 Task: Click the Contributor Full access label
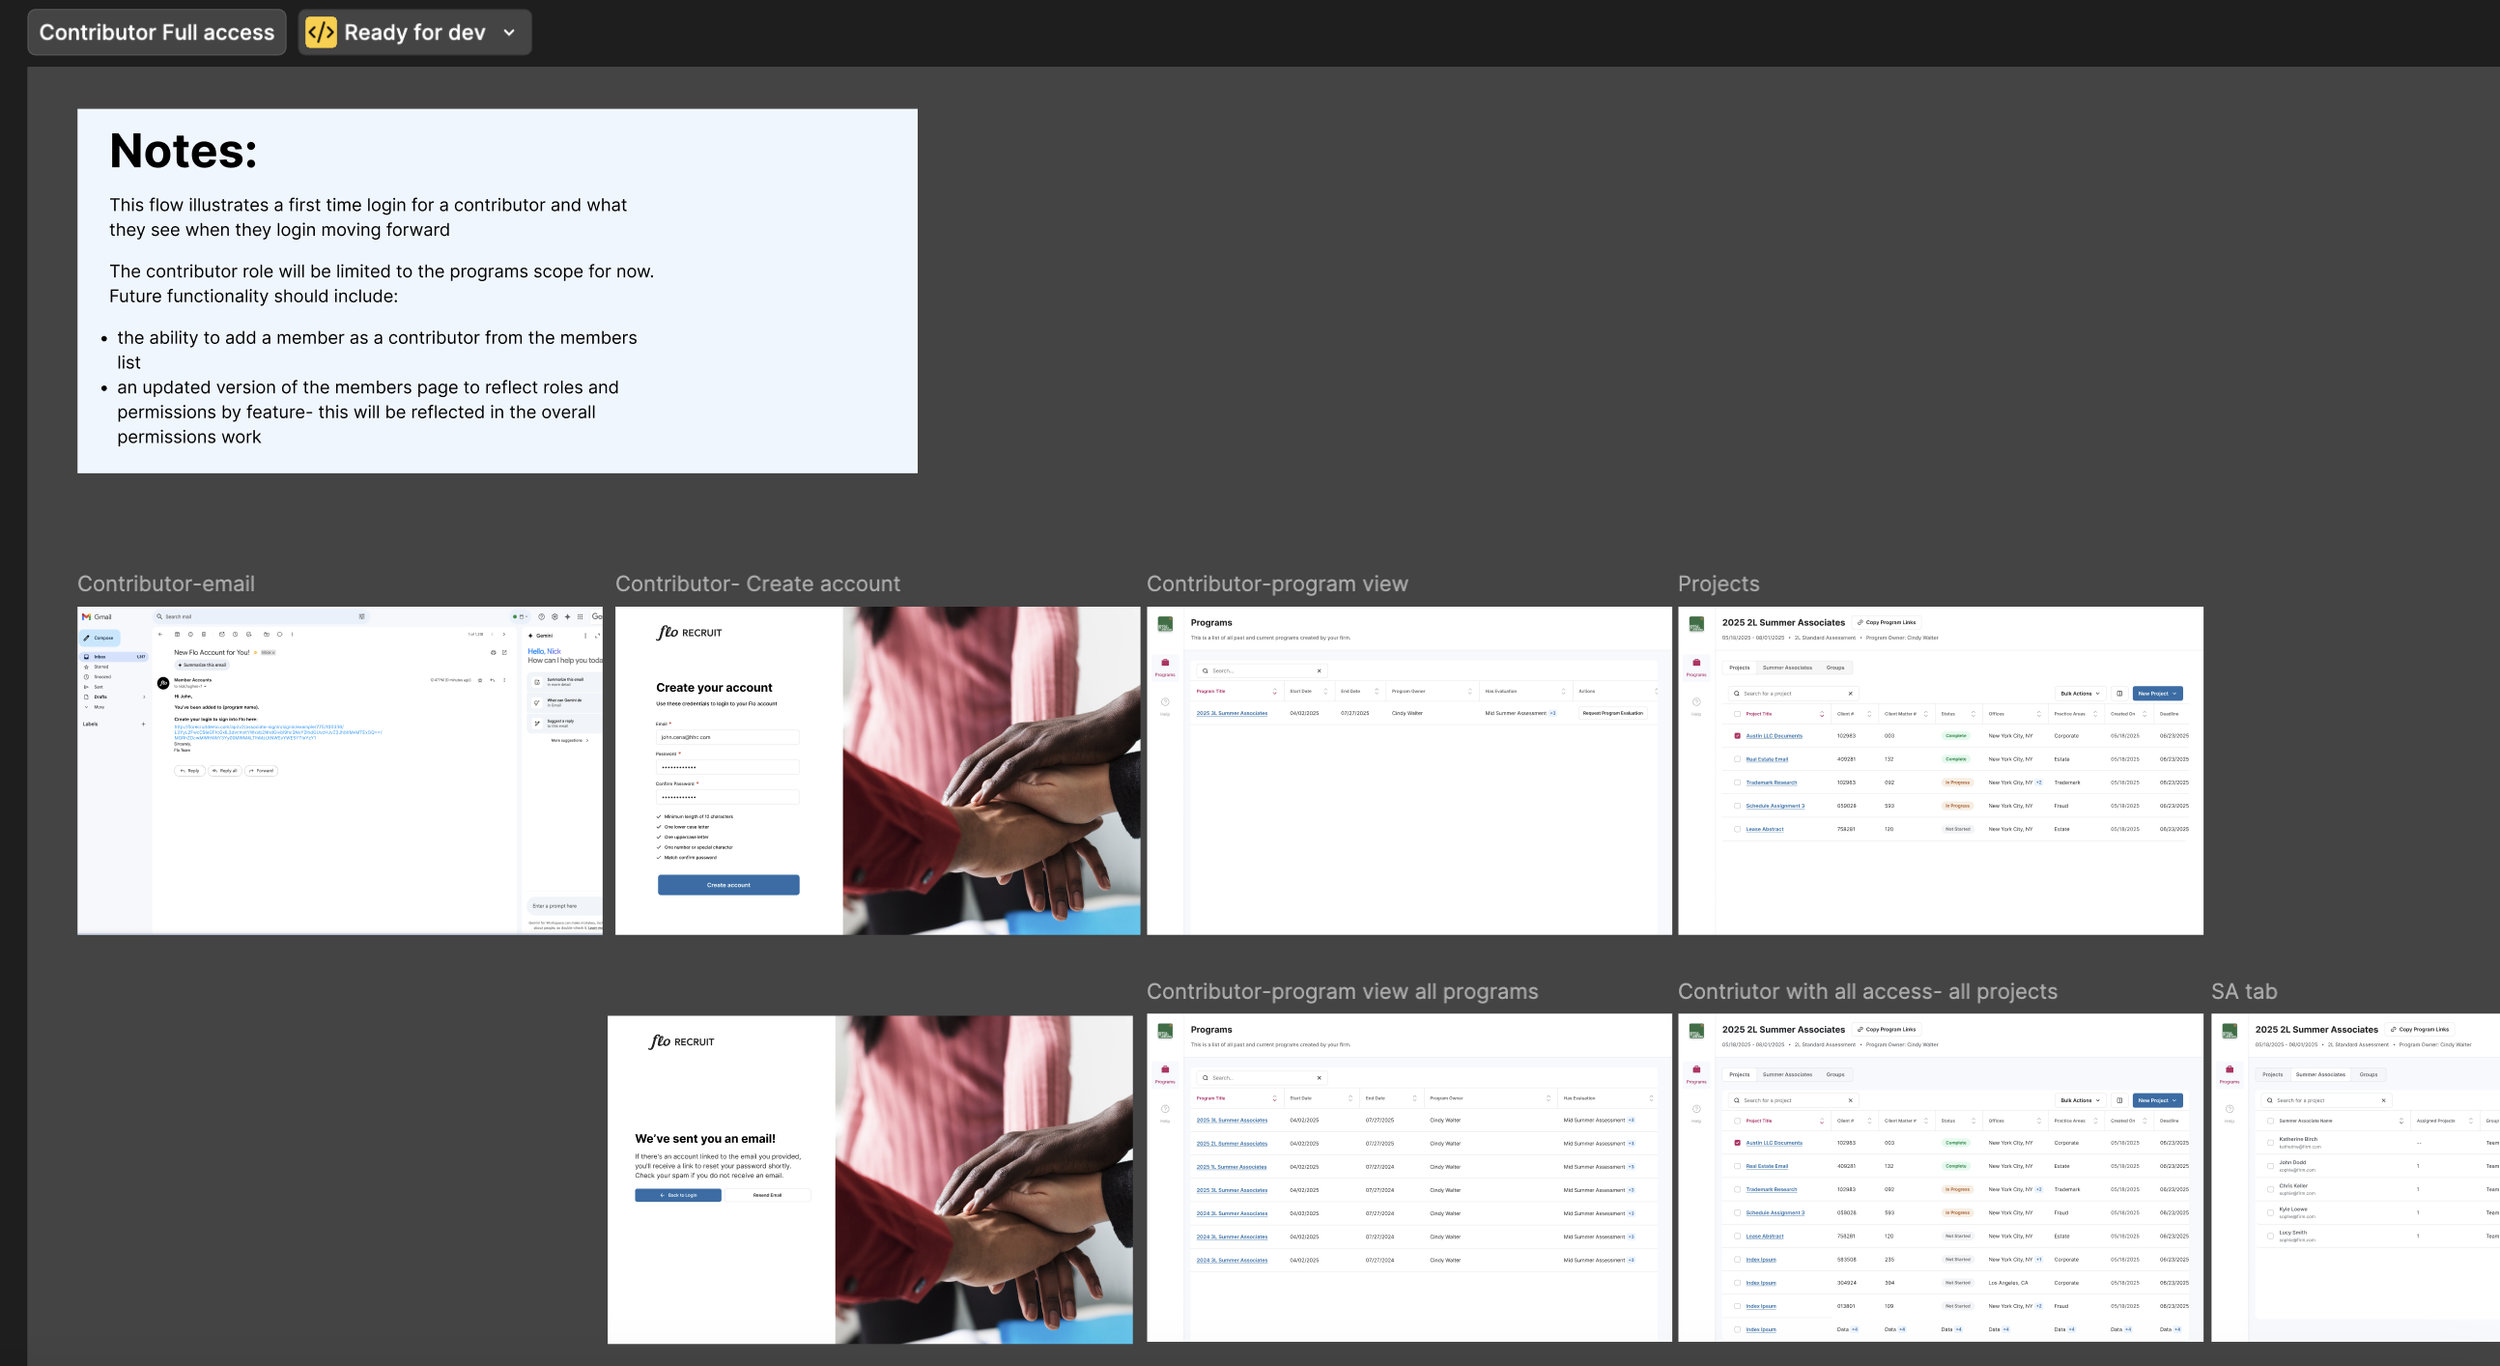pos(156,32)
